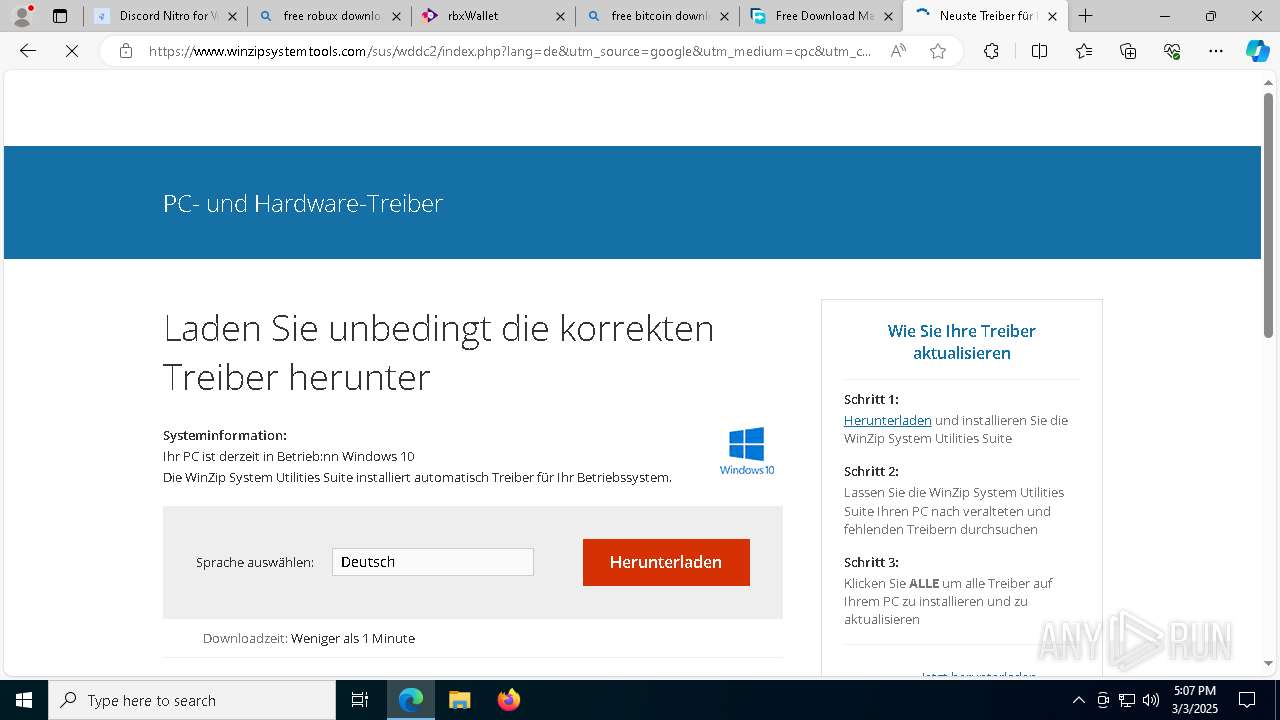The height and width of the screenshot is (720, 1280).
Task: Open the Copilot sidebar icon
Action: 1257,51
